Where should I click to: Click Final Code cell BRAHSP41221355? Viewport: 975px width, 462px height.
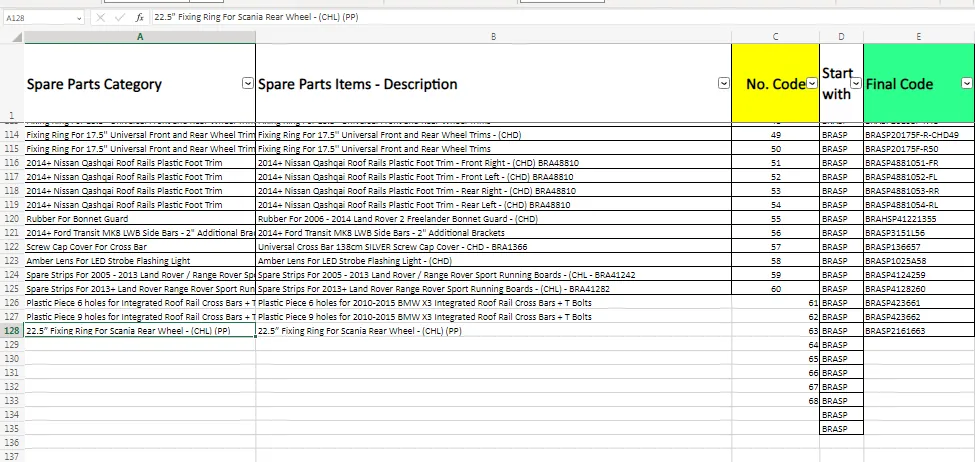click(x=919, y=219)
